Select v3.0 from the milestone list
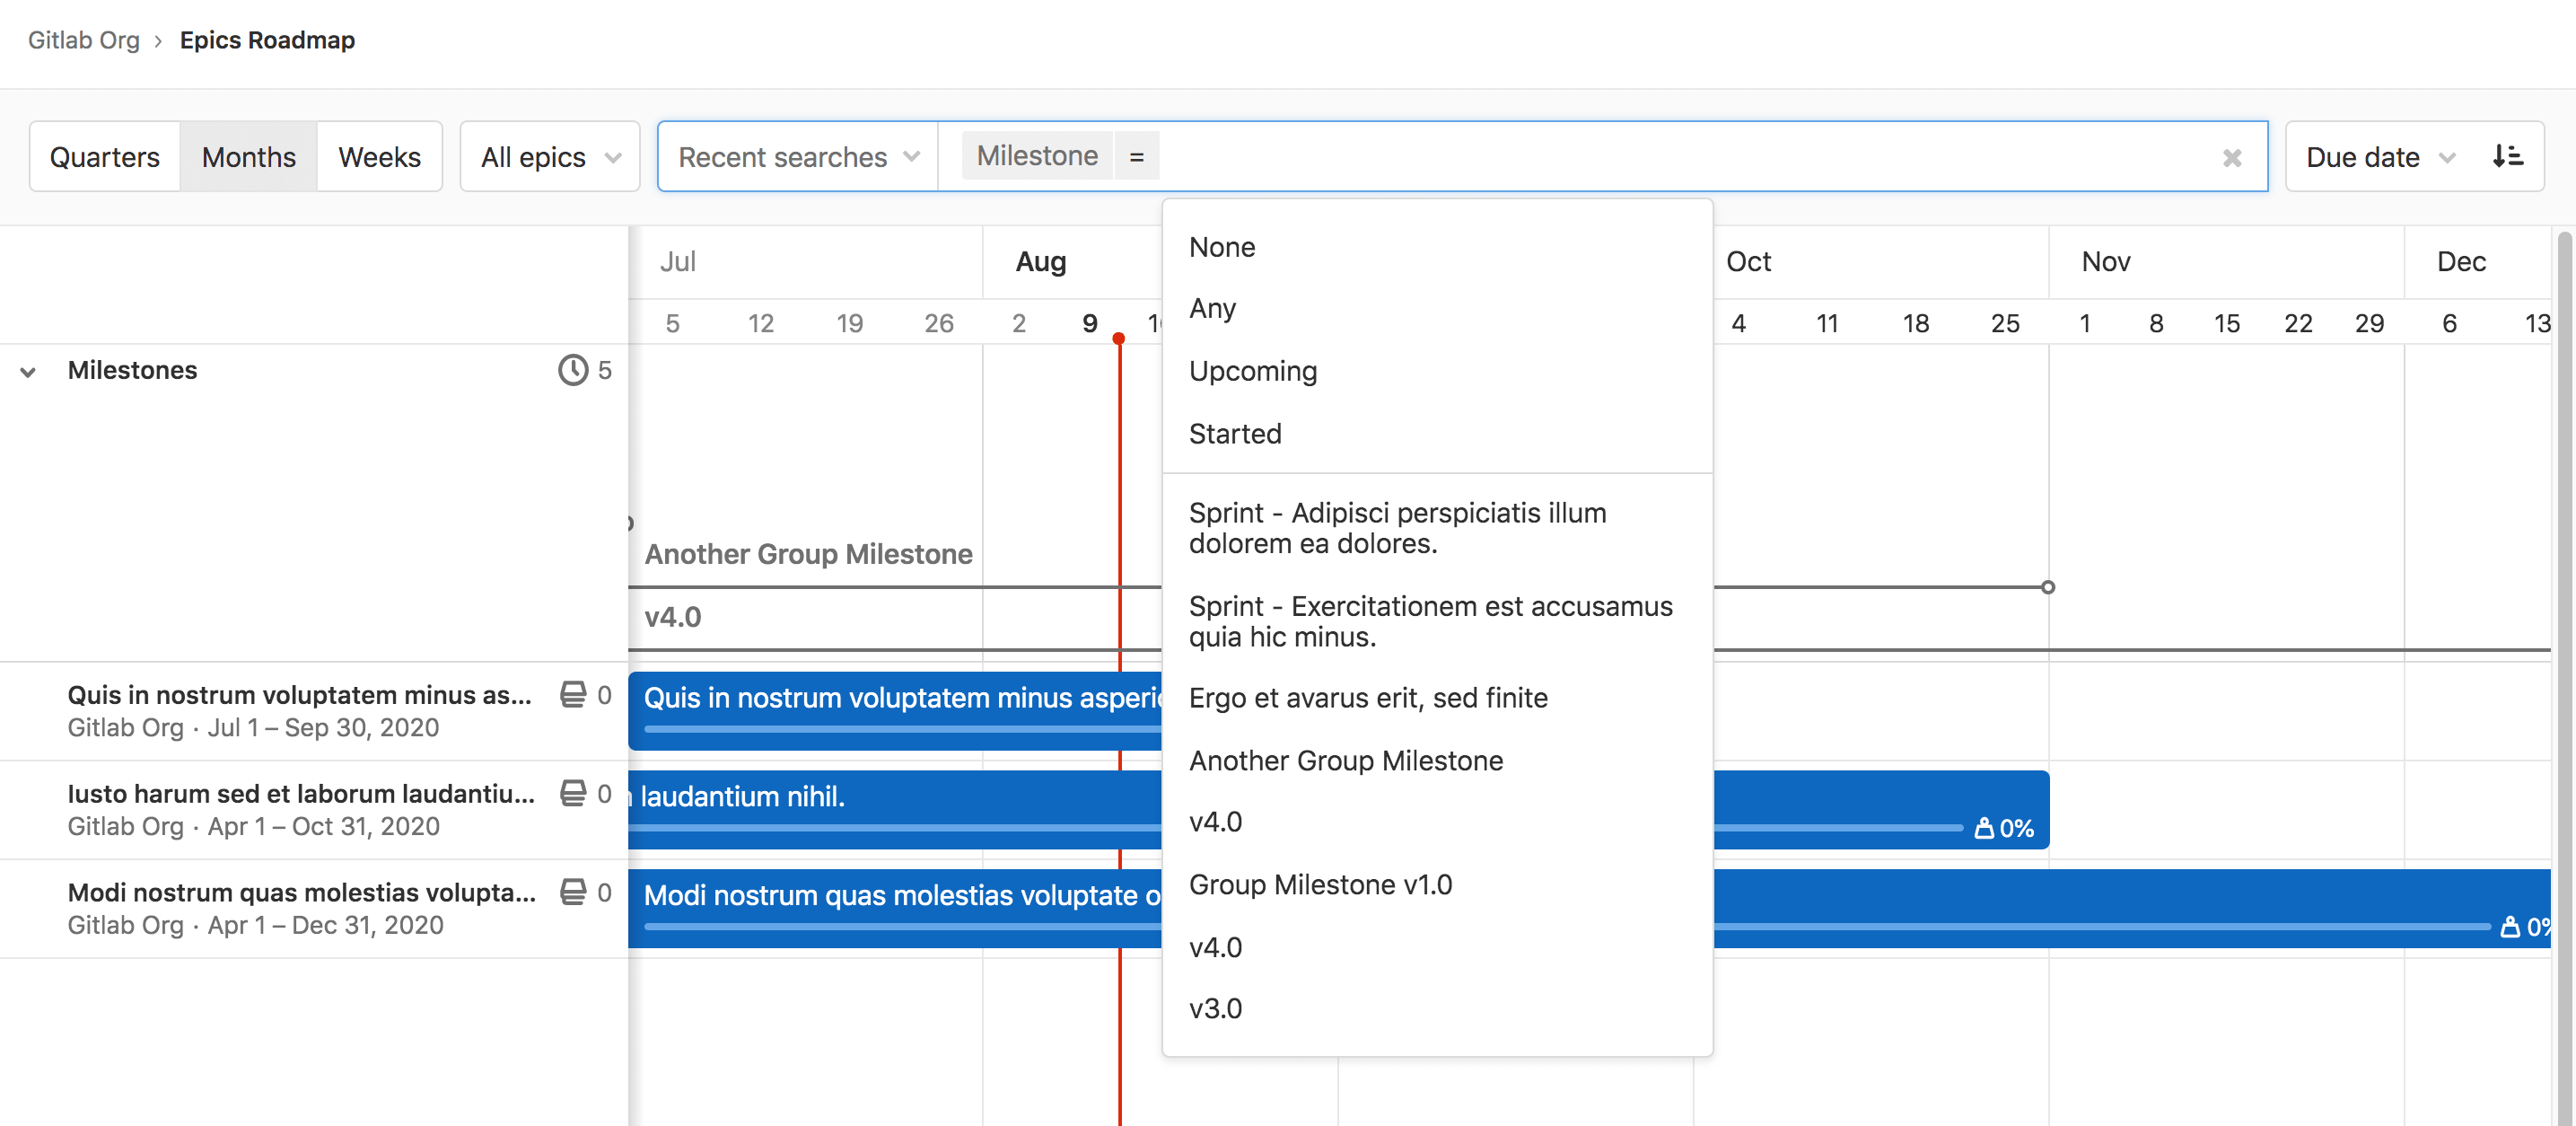 (1216, 1008)
